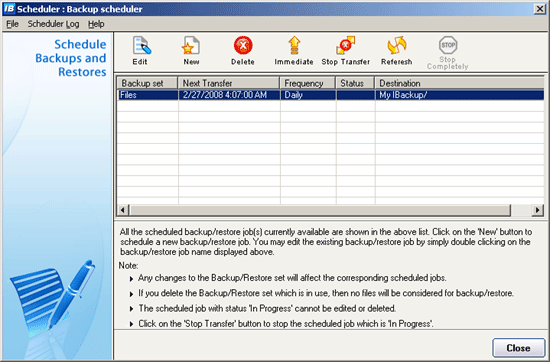Click the Close button
Image resolution: width=550 pixels, height=362 pixels.
tap(518, 348)
